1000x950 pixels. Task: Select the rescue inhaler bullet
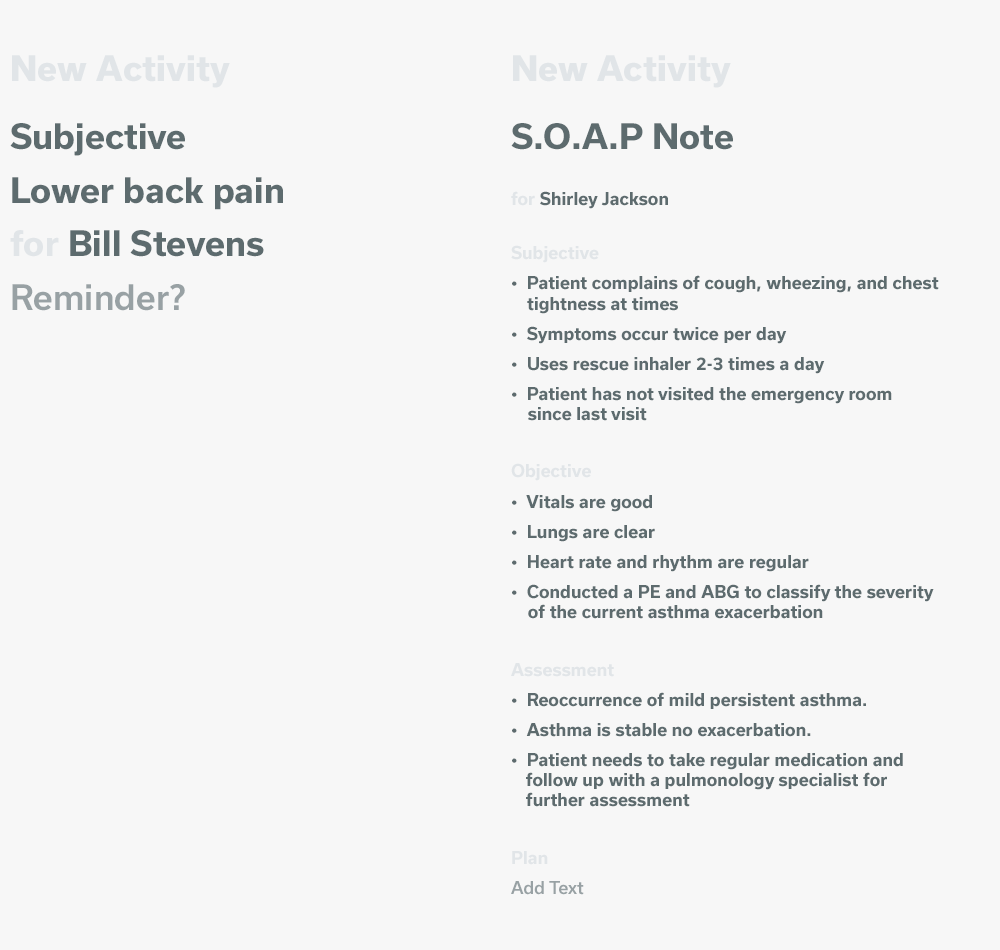tap(675, 364)
